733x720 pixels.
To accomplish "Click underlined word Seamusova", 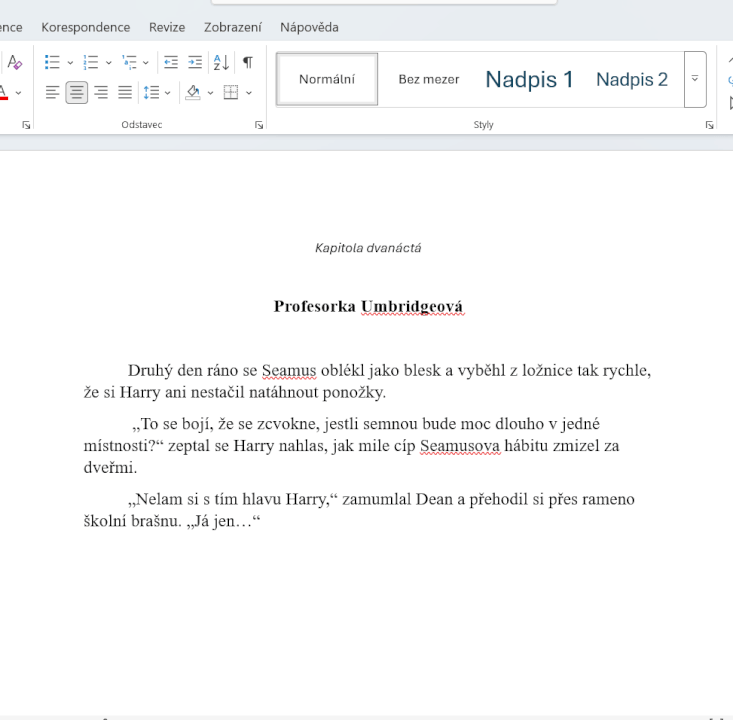I will tap(460, 446).
